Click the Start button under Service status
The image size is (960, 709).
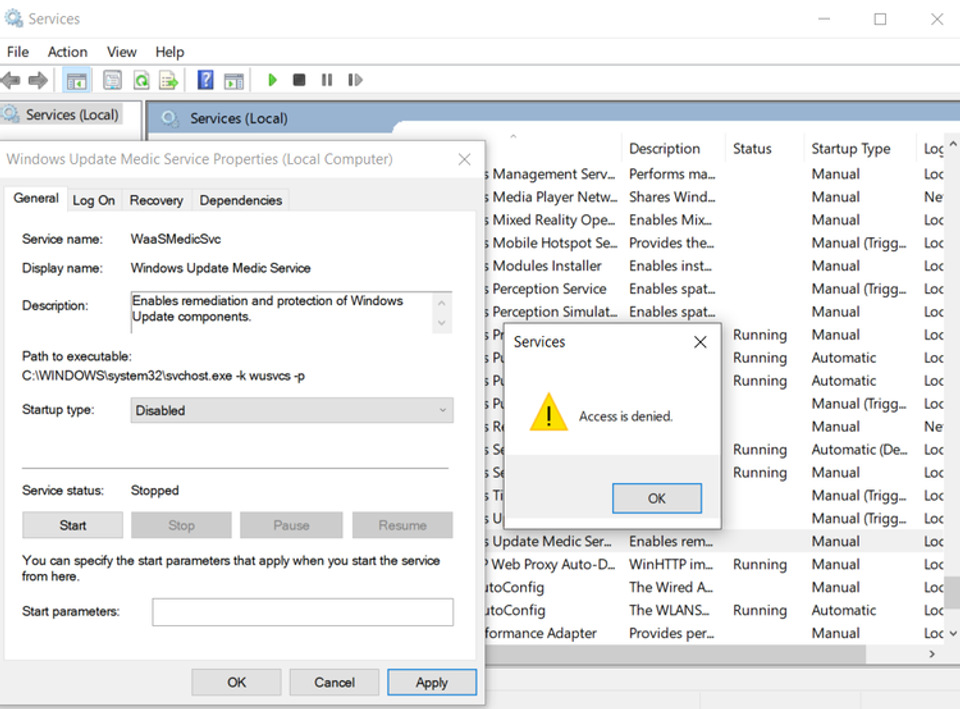coord(73,525)
